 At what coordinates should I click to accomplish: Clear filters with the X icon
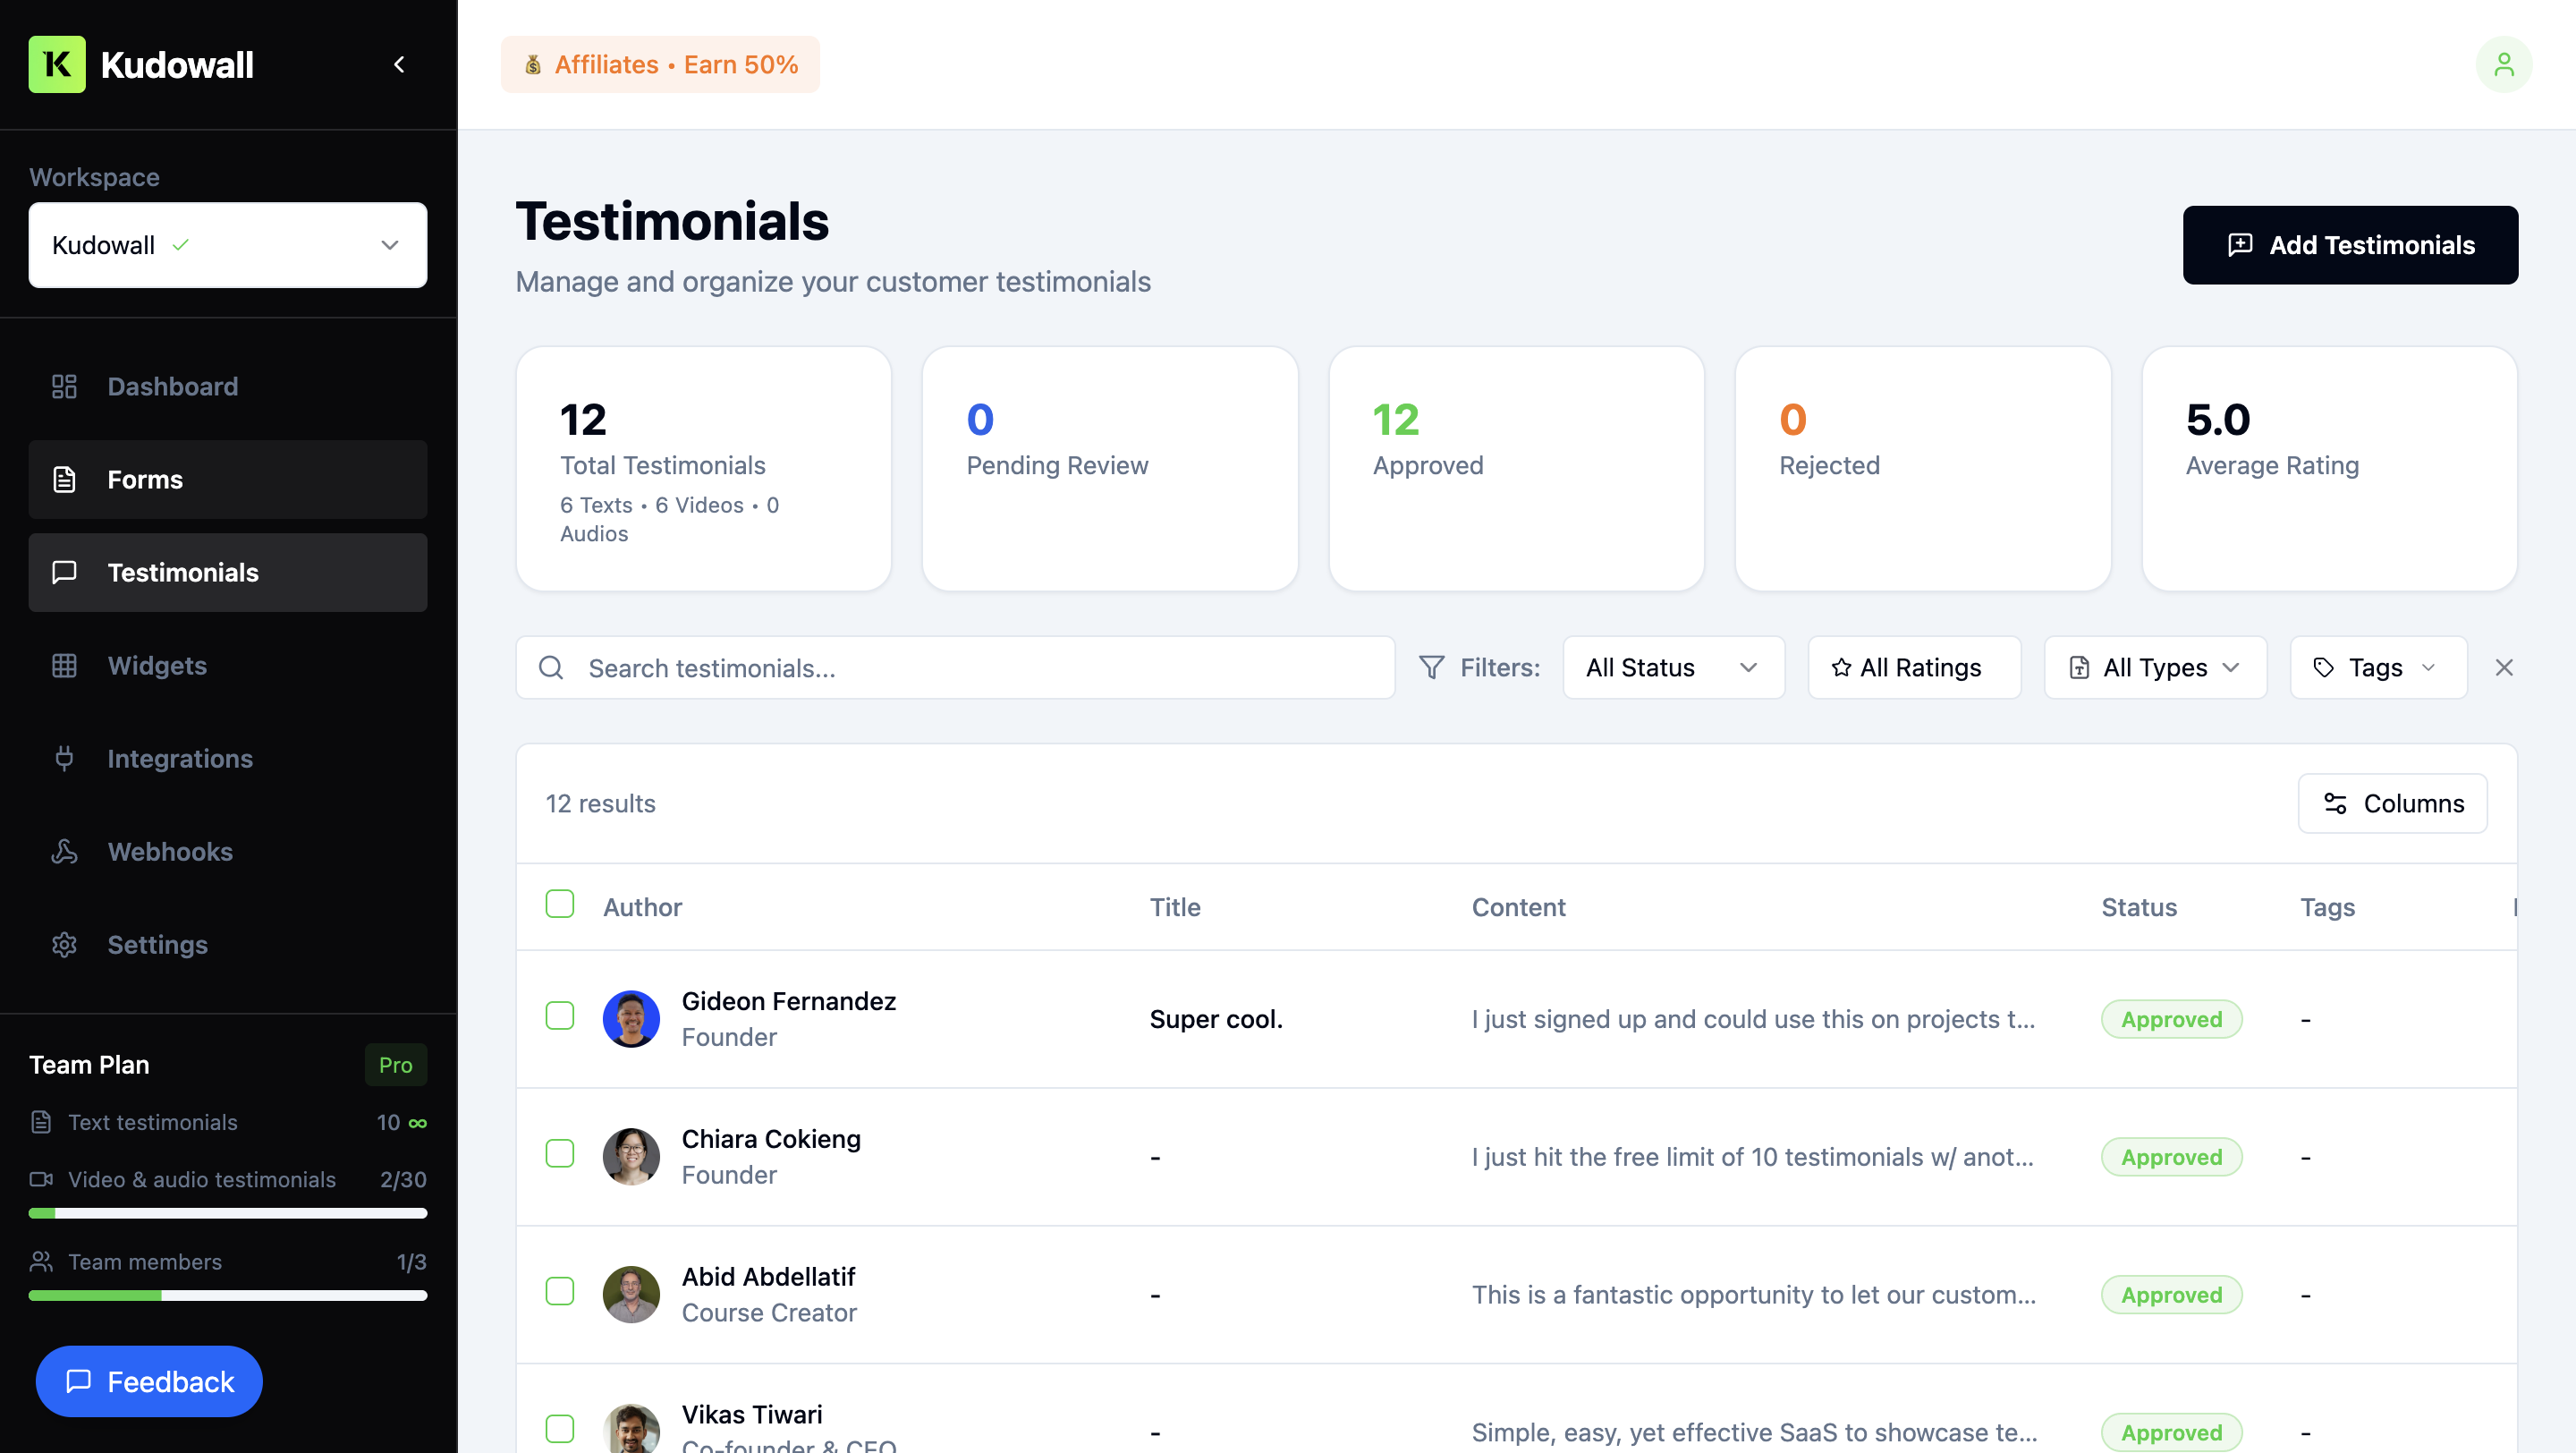click(x=2503, y=667)
